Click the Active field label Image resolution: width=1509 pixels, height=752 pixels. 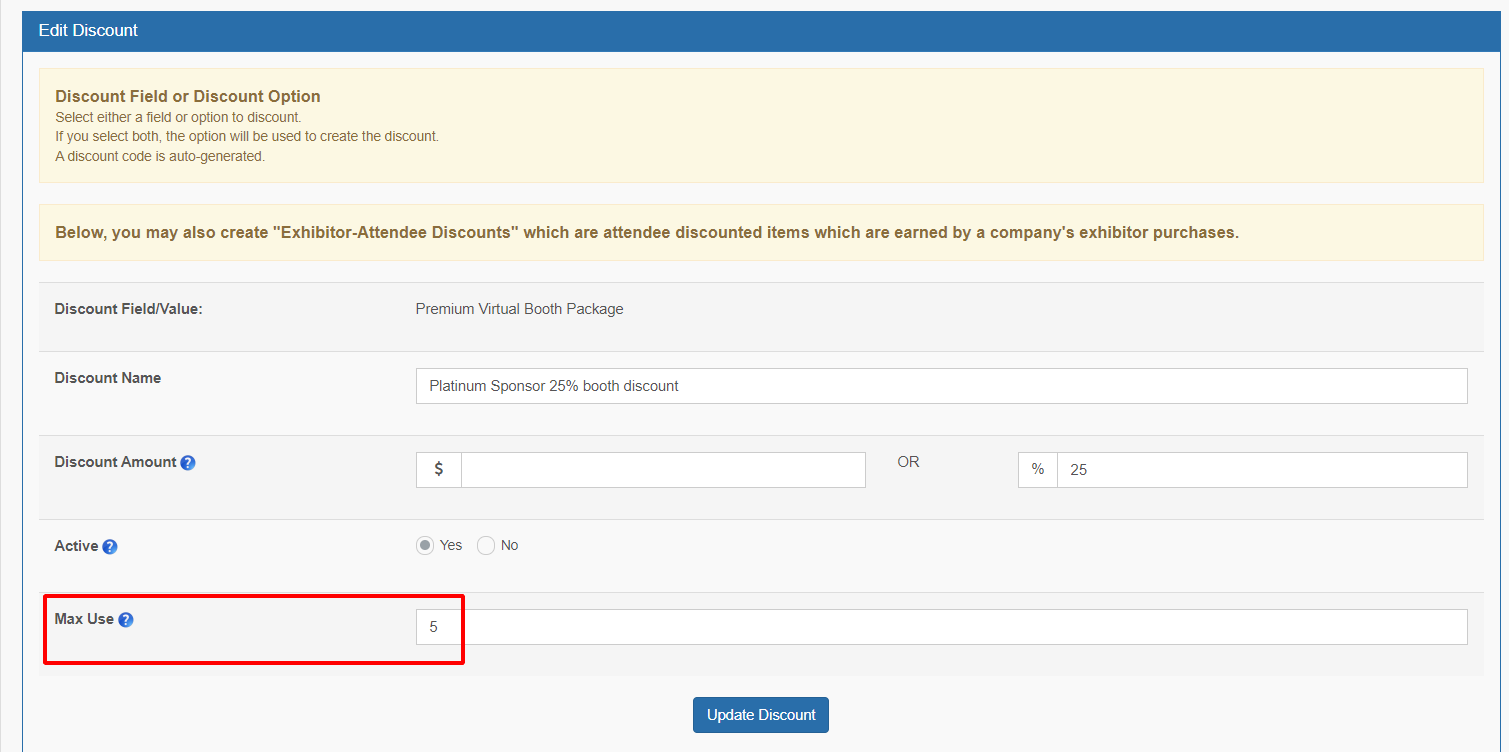point(76,546)
